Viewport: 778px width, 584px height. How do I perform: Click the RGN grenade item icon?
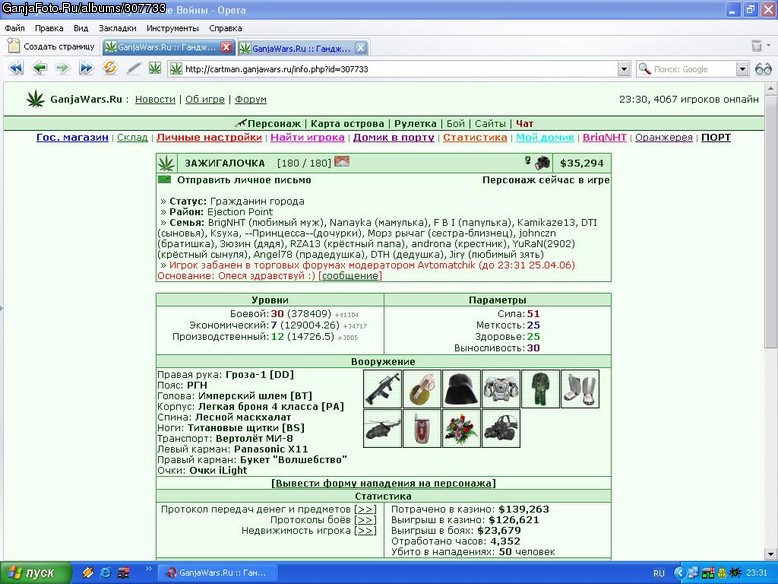pyautogui.click(x=422, y=389)
